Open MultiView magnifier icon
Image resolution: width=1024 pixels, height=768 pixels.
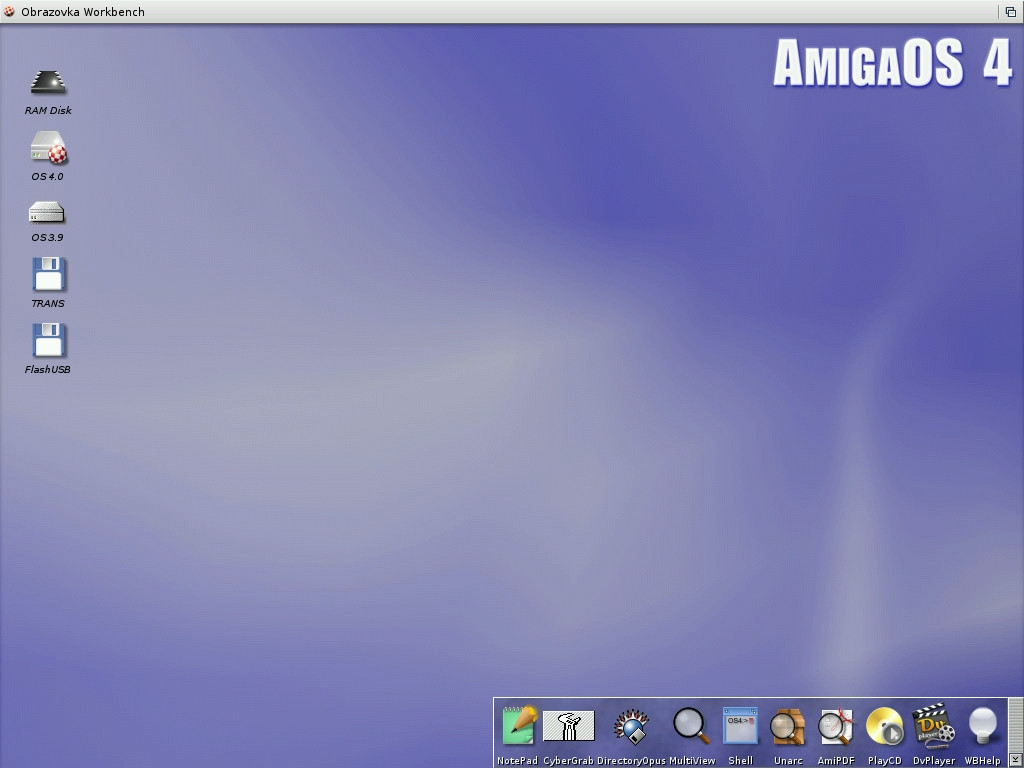(692, 726)
